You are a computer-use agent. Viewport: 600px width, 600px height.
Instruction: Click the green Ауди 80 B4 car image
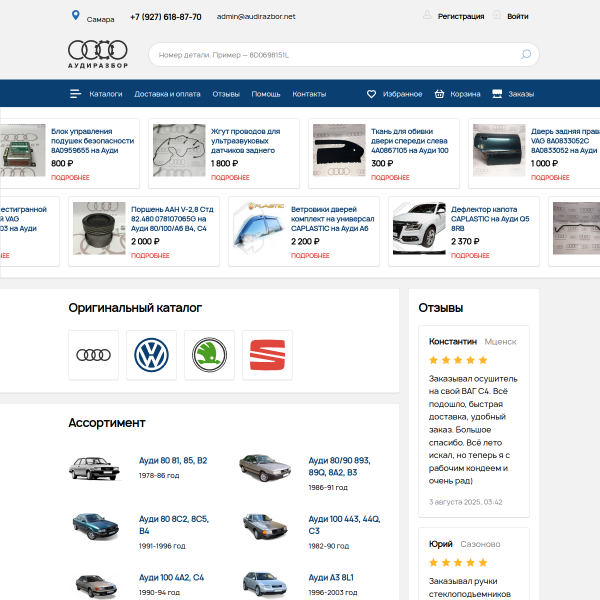pyautogui.click(x=96, y=526)
